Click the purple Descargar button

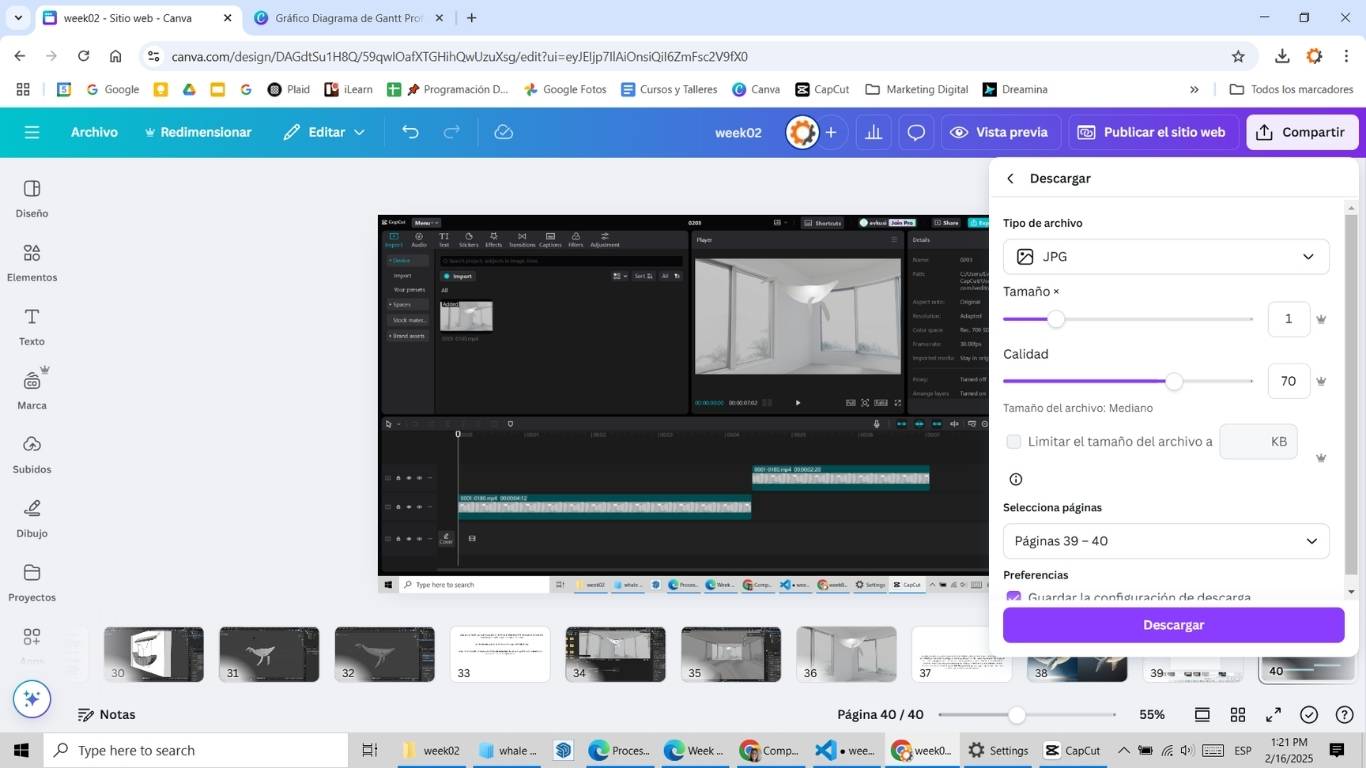point(1173,625)
